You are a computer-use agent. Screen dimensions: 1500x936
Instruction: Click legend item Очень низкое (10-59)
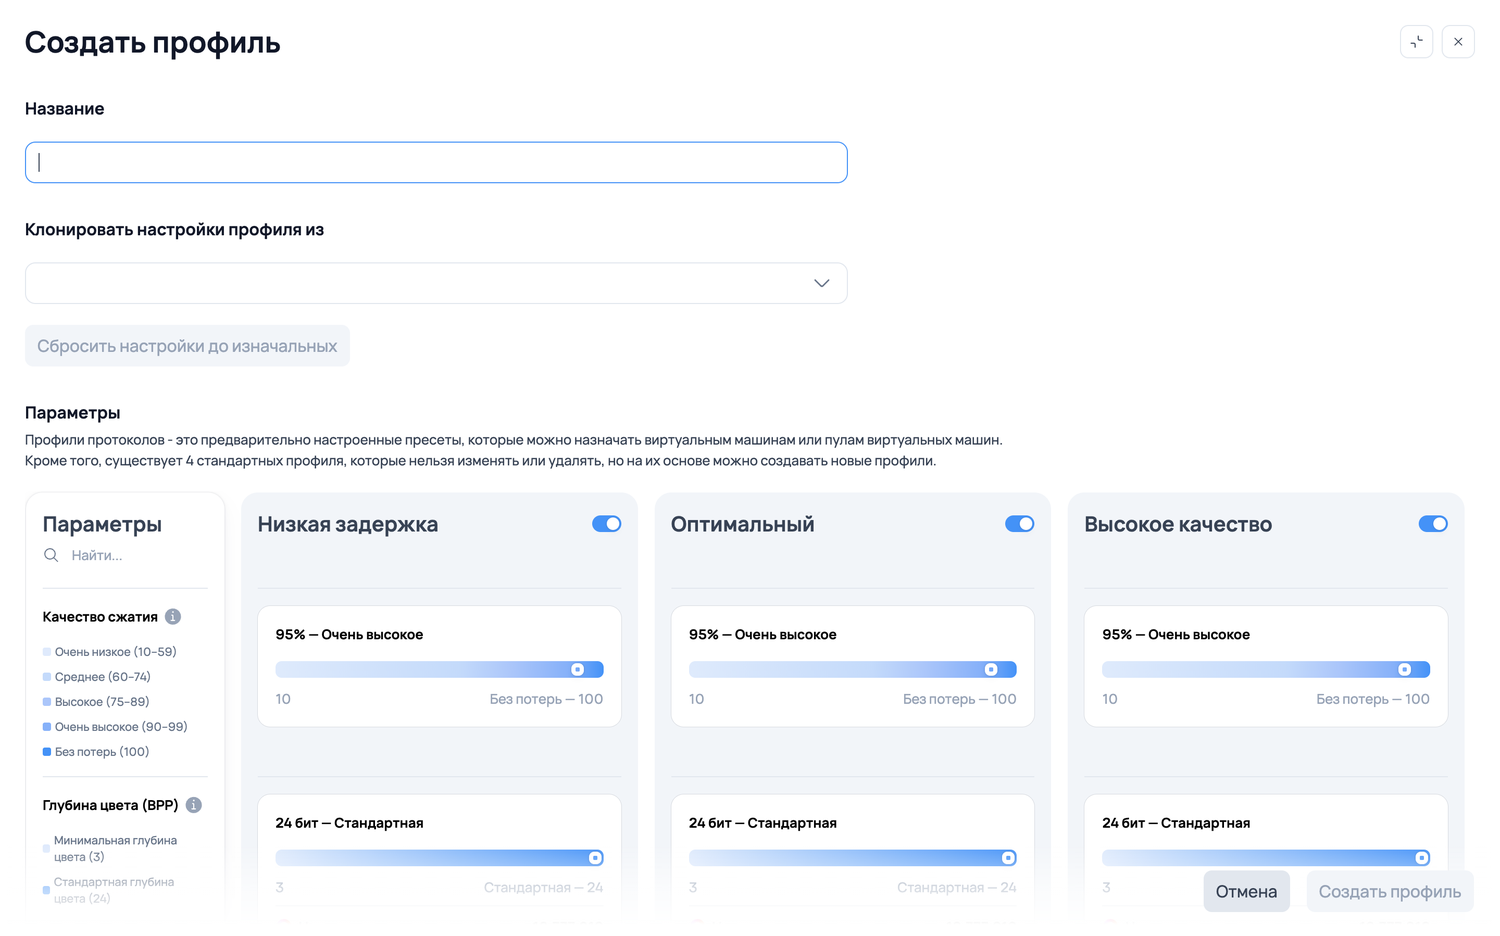click(x=110, y=652)
